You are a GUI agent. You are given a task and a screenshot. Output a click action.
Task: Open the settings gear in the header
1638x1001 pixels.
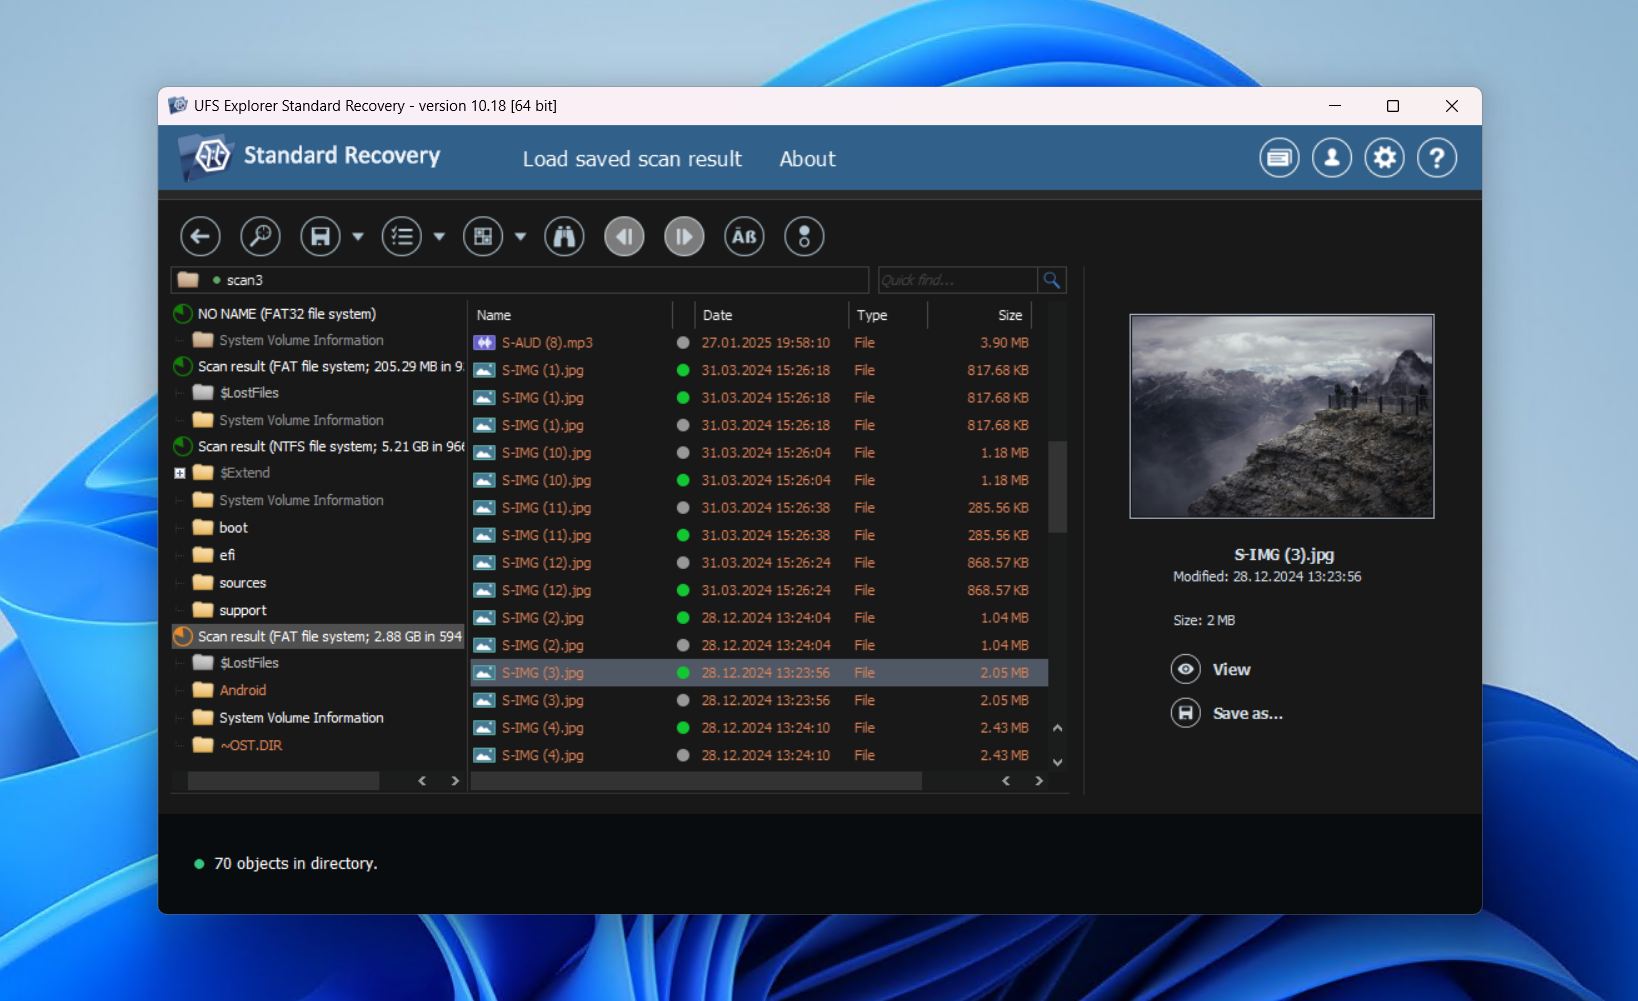[x=1384, y=157]
